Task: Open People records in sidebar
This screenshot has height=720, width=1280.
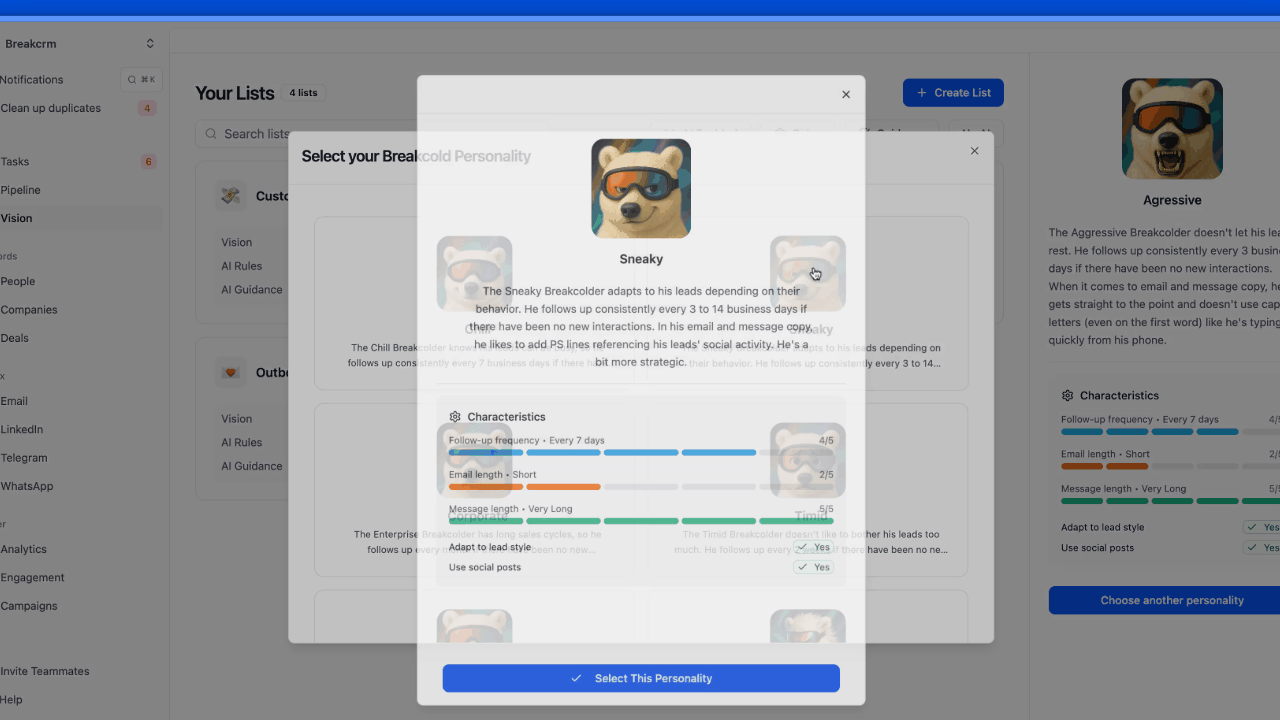Action: coord(18,282)
